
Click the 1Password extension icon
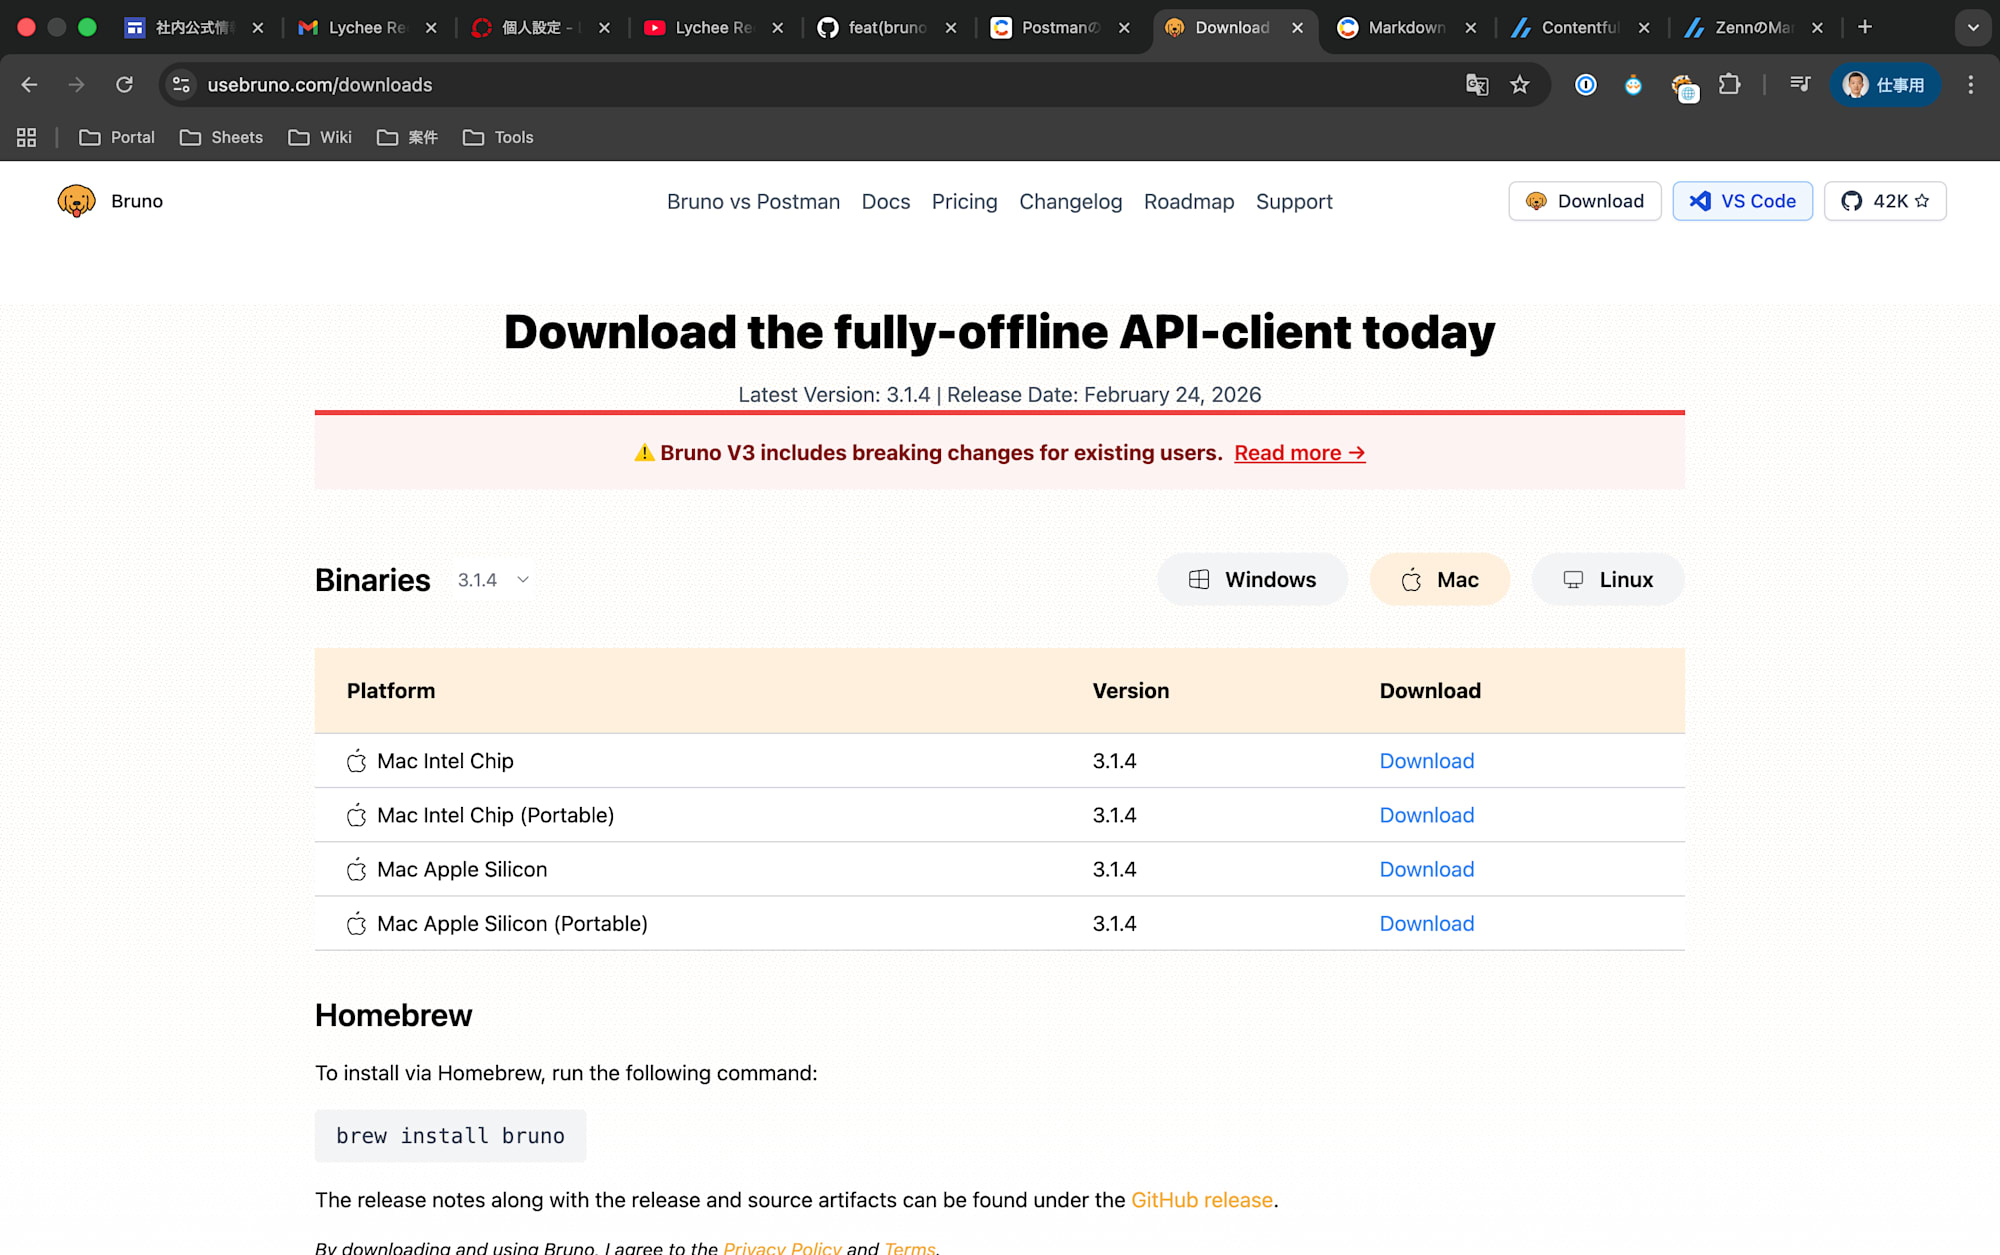(1585, 85)
